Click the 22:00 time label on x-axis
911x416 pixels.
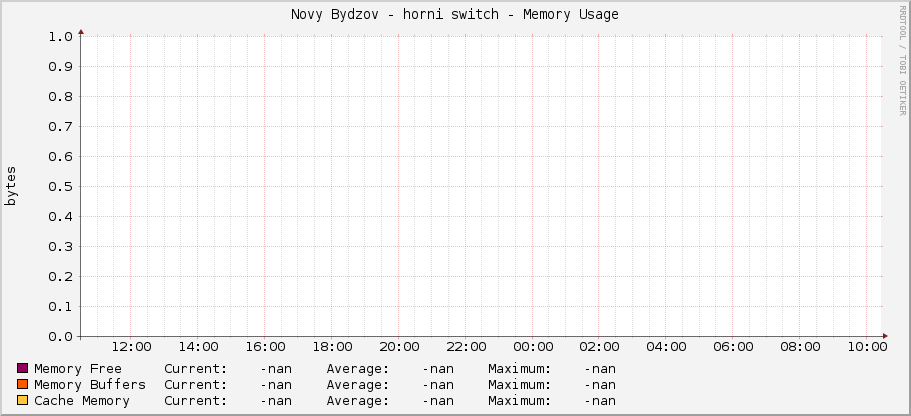pos(466,347)
